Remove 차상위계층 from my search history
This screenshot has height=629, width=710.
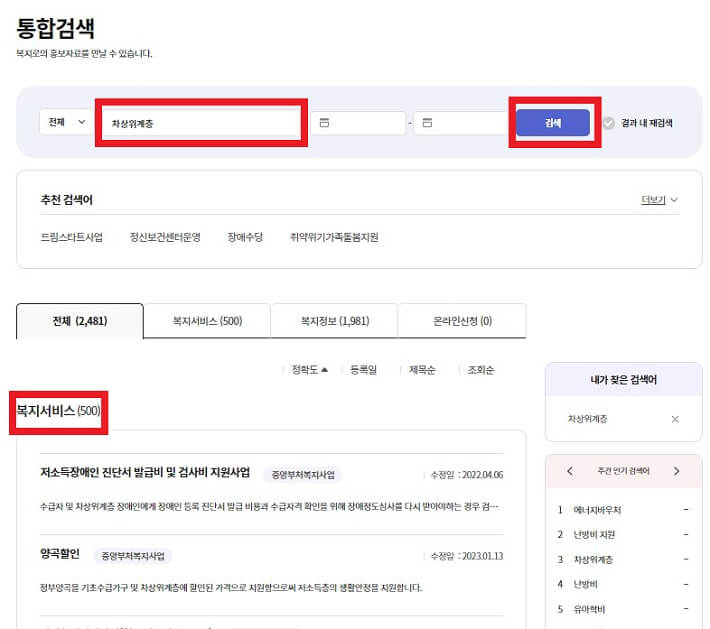click(675, 419)
